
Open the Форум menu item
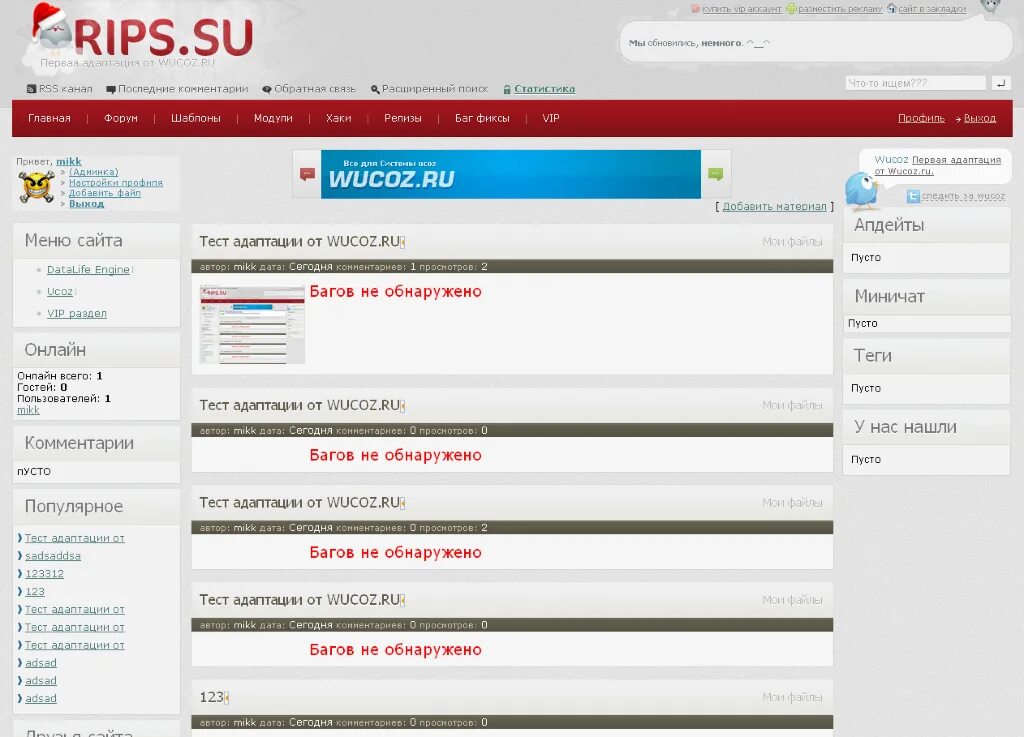[x=121, y=118]
